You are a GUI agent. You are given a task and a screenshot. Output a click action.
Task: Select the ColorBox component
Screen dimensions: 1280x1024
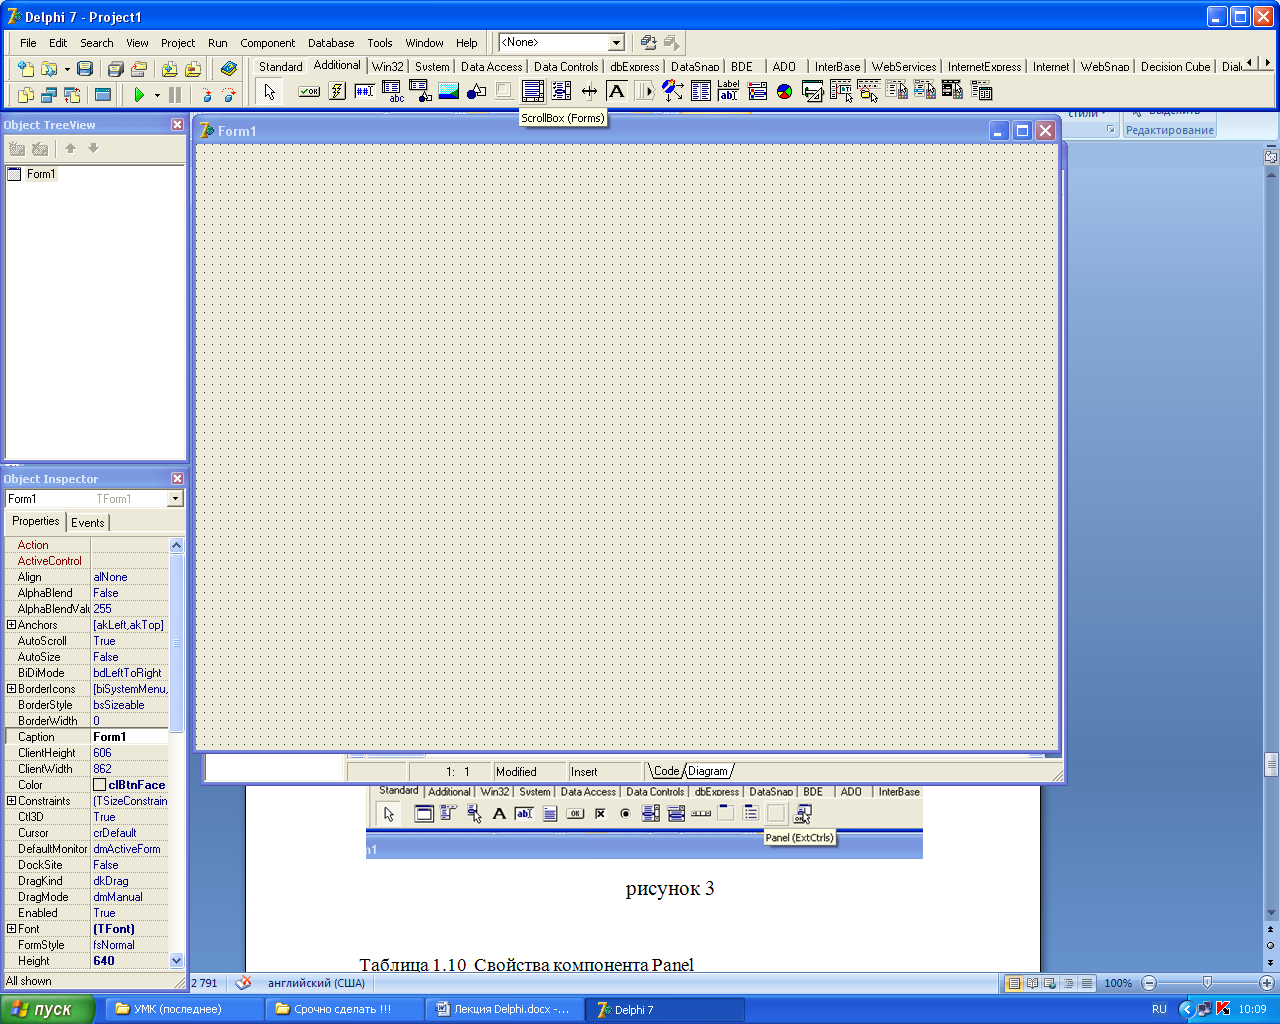click(x=757, y=92)
